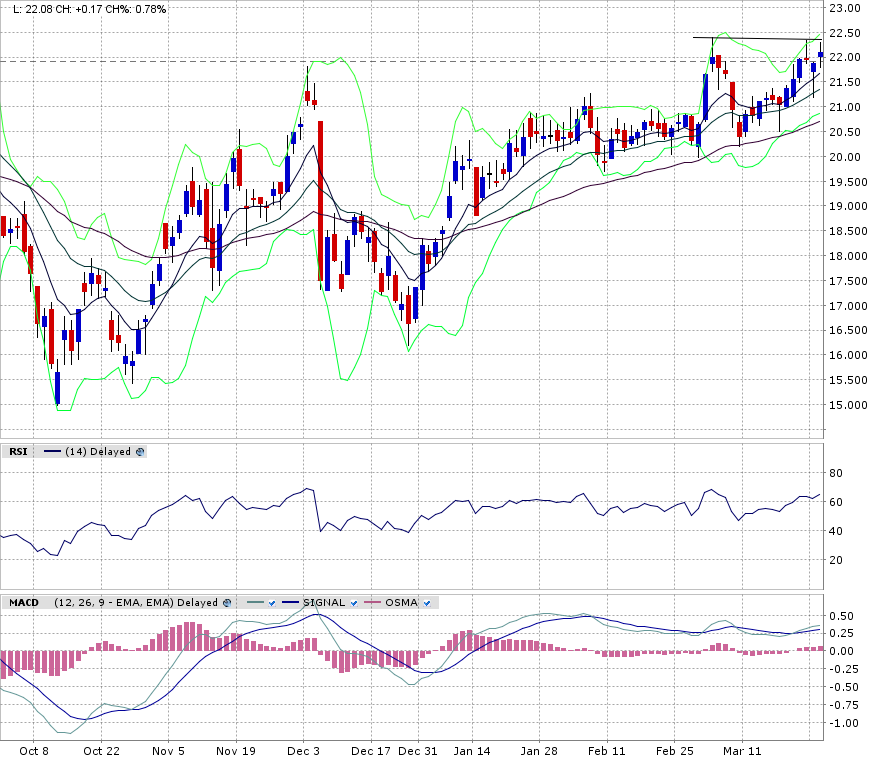Click the MACD 0.50 axis label
This screenshot has height=765, width=876.
point(841,616)
